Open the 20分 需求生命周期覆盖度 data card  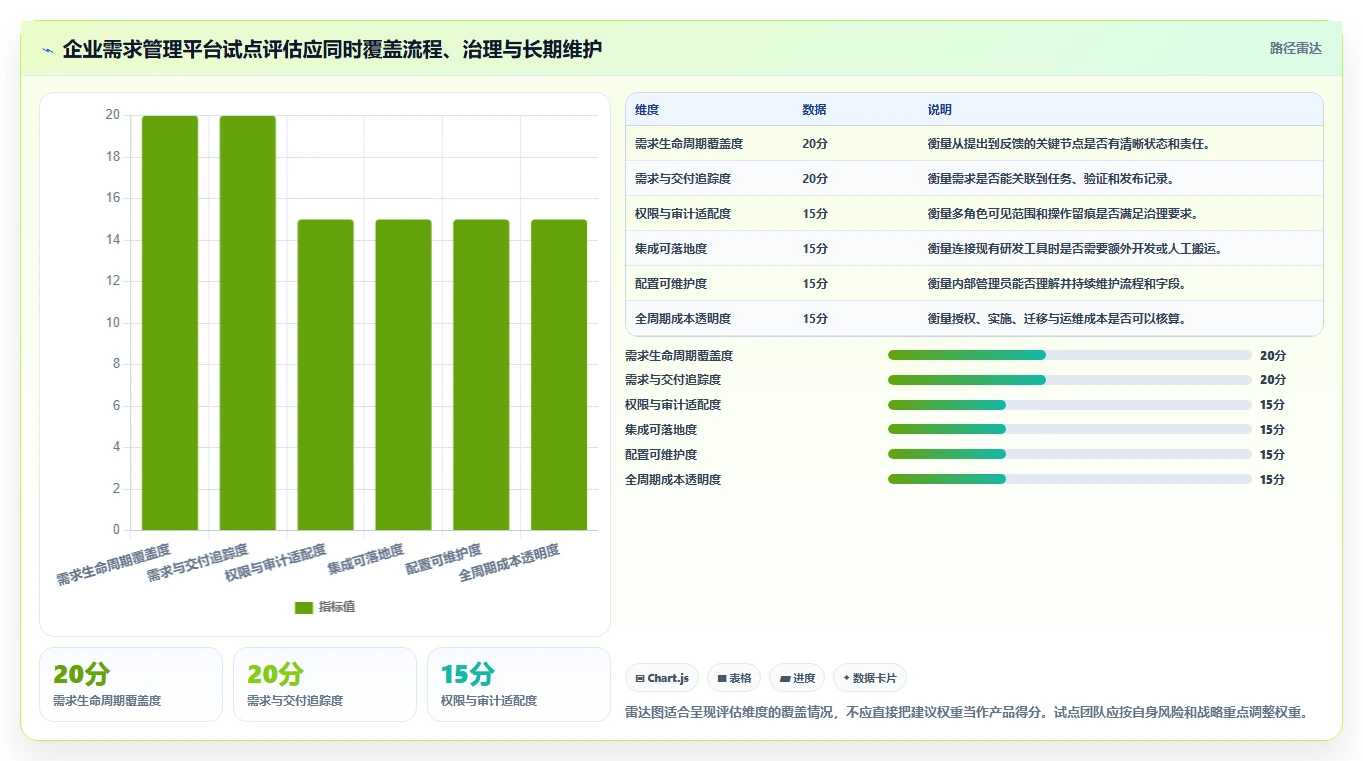click(131, 685)
